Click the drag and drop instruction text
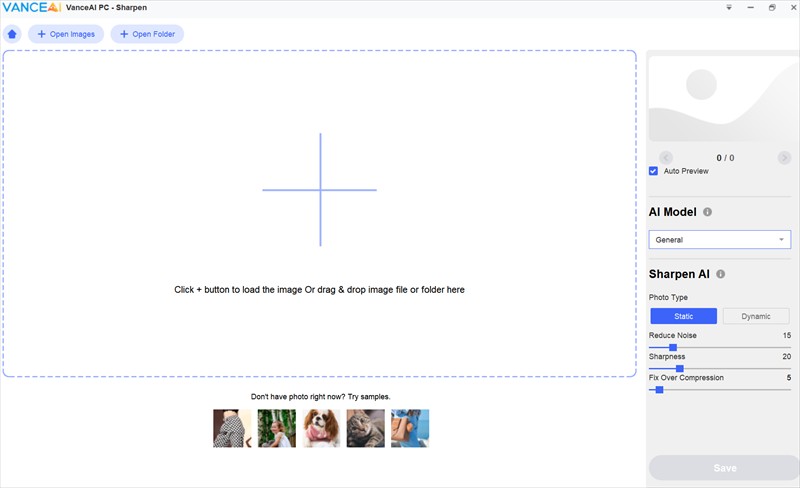 tap(319, 289)
